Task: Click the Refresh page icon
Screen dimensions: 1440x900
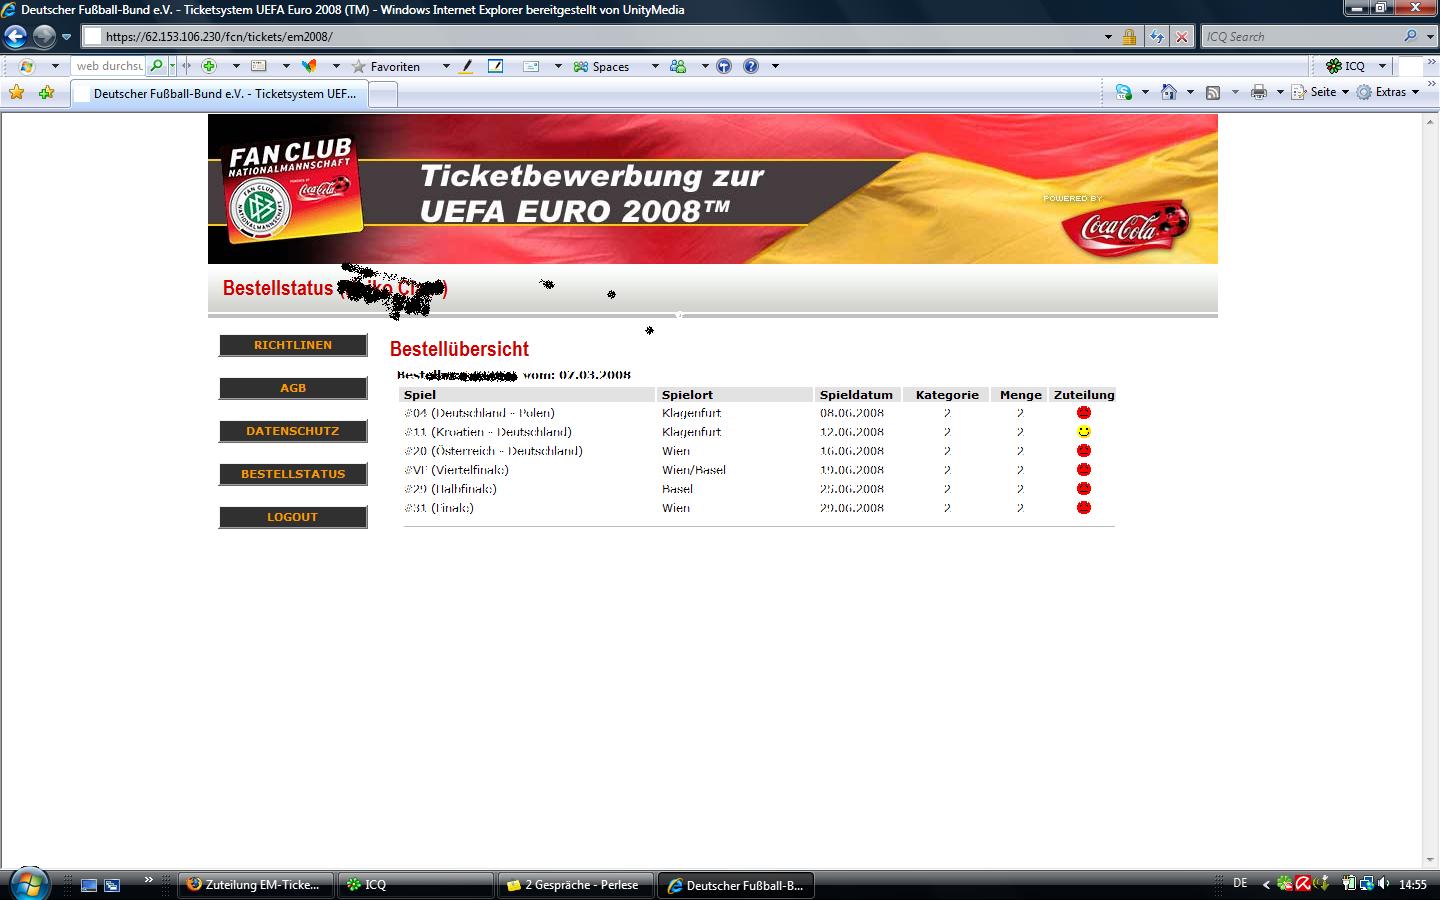Action: (1157, 37)
